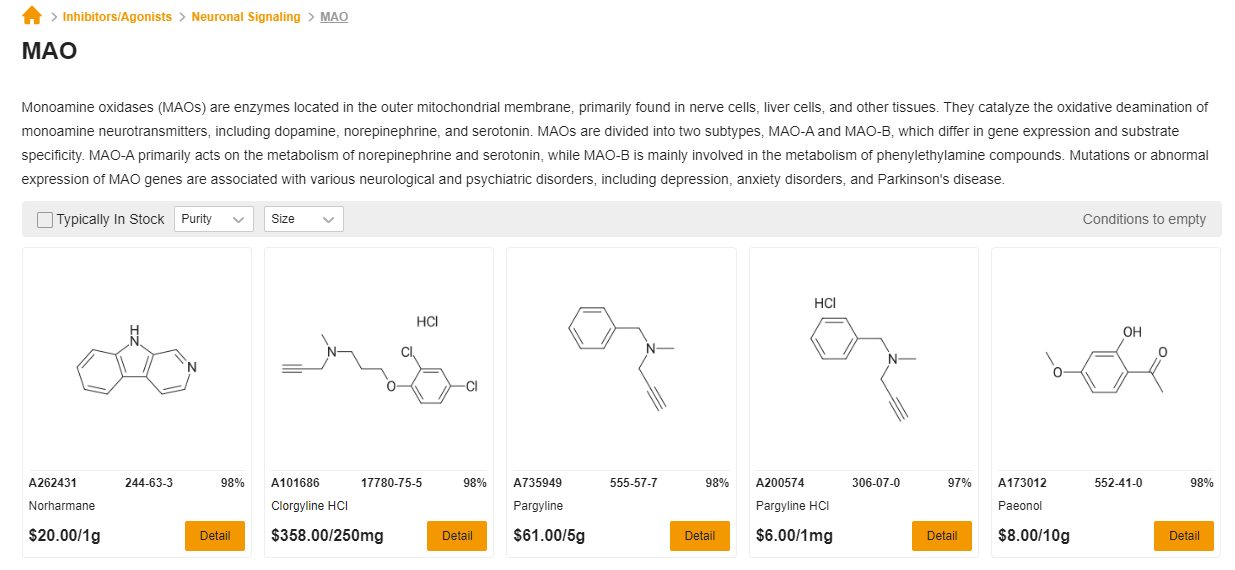Open Detail for Pargyline A735949

pyautogui.click(x=699, y=536)
